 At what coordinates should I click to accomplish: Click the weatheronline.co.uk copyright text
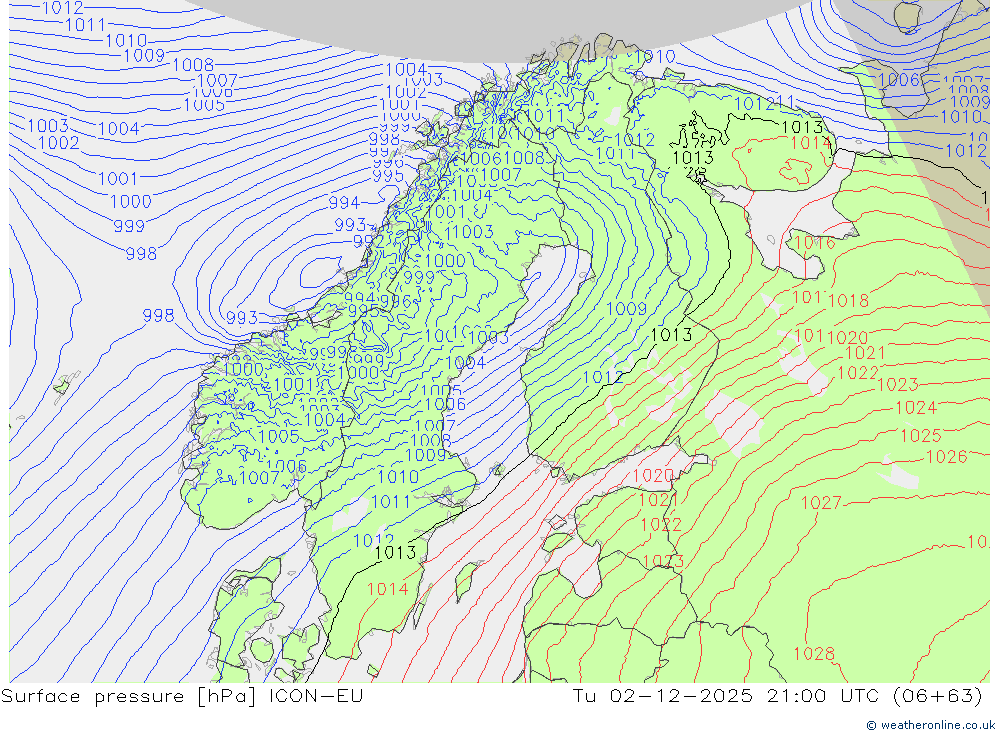930,725
